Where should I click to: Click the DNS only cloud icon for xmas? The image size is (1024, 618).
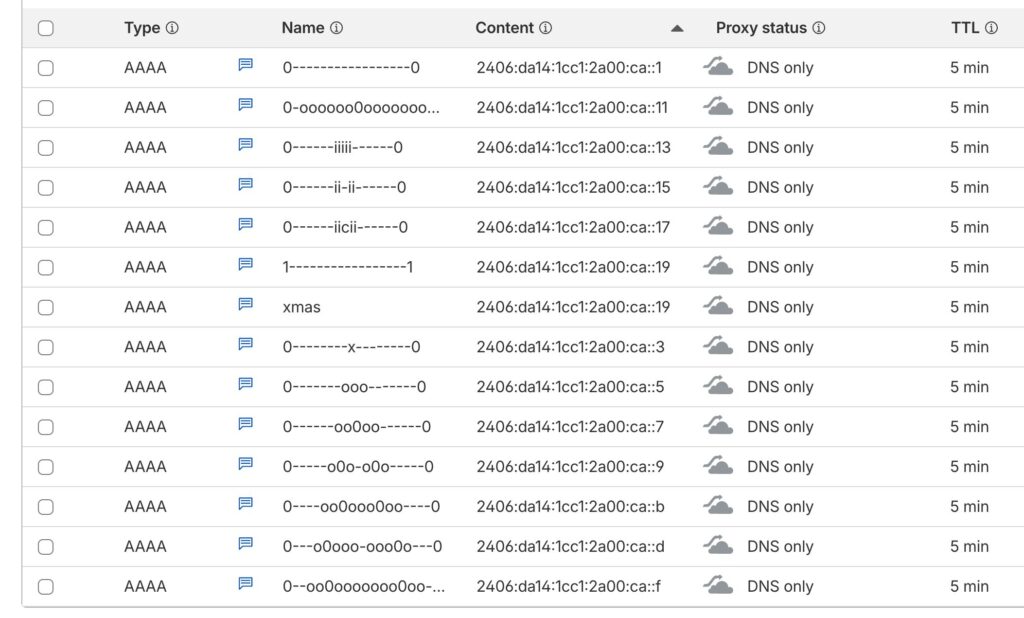coord(718,306)
